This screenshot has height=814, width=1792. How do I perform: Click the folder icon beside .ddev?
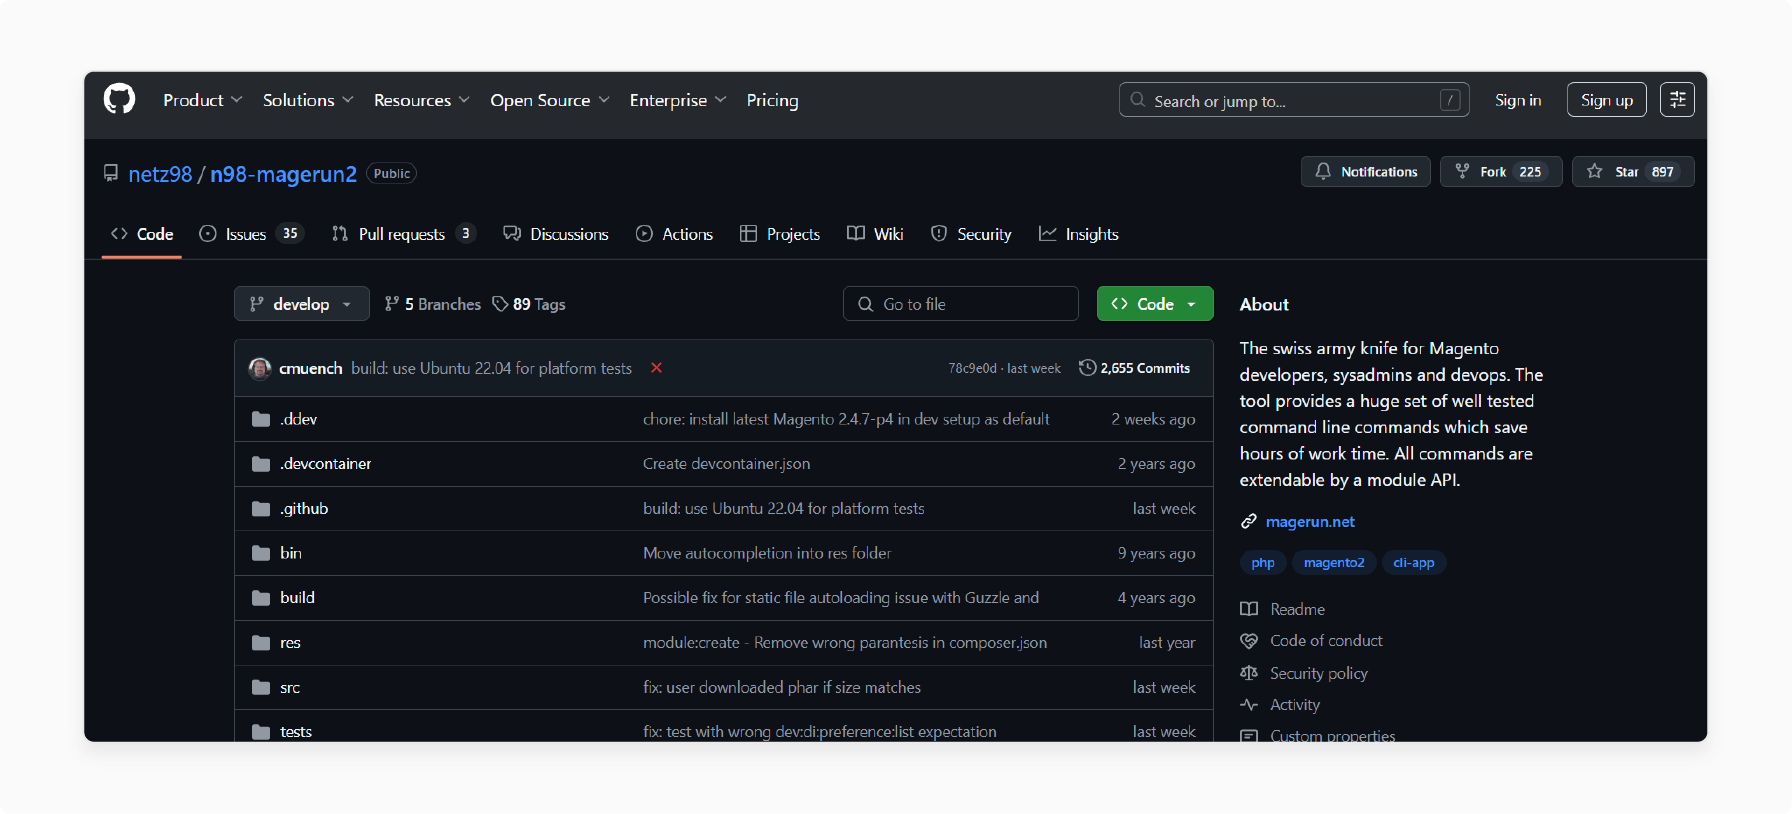point(261,419)
